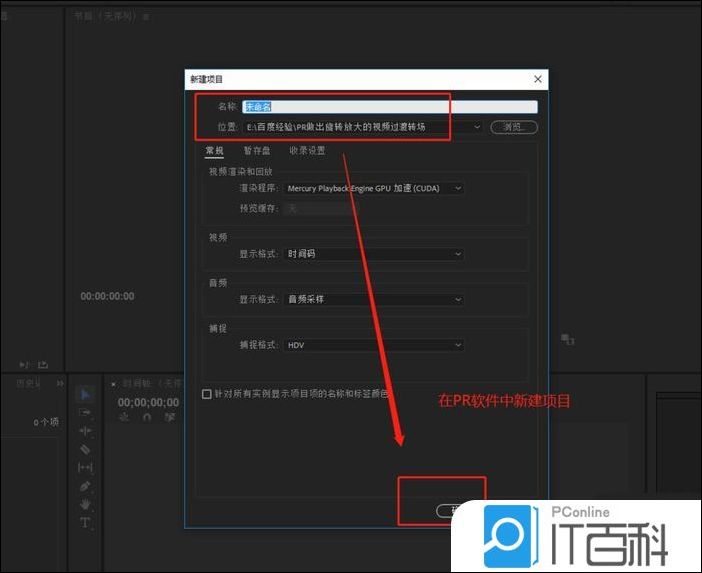Screen dimensions: 702x573
Task: Open video 显示格式 时间码 dropdown
Action: 374,254
